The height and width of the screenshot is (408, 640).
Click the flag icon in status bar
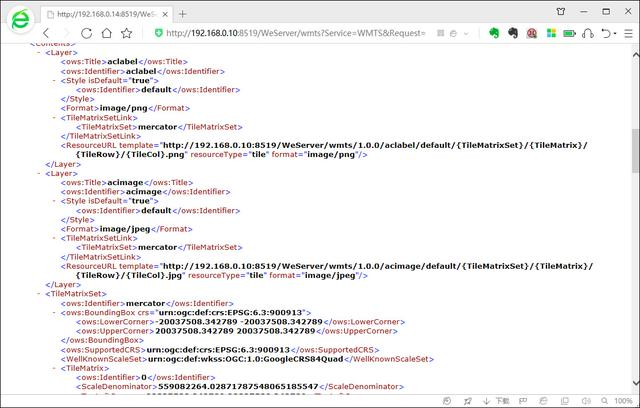point(523,401)
